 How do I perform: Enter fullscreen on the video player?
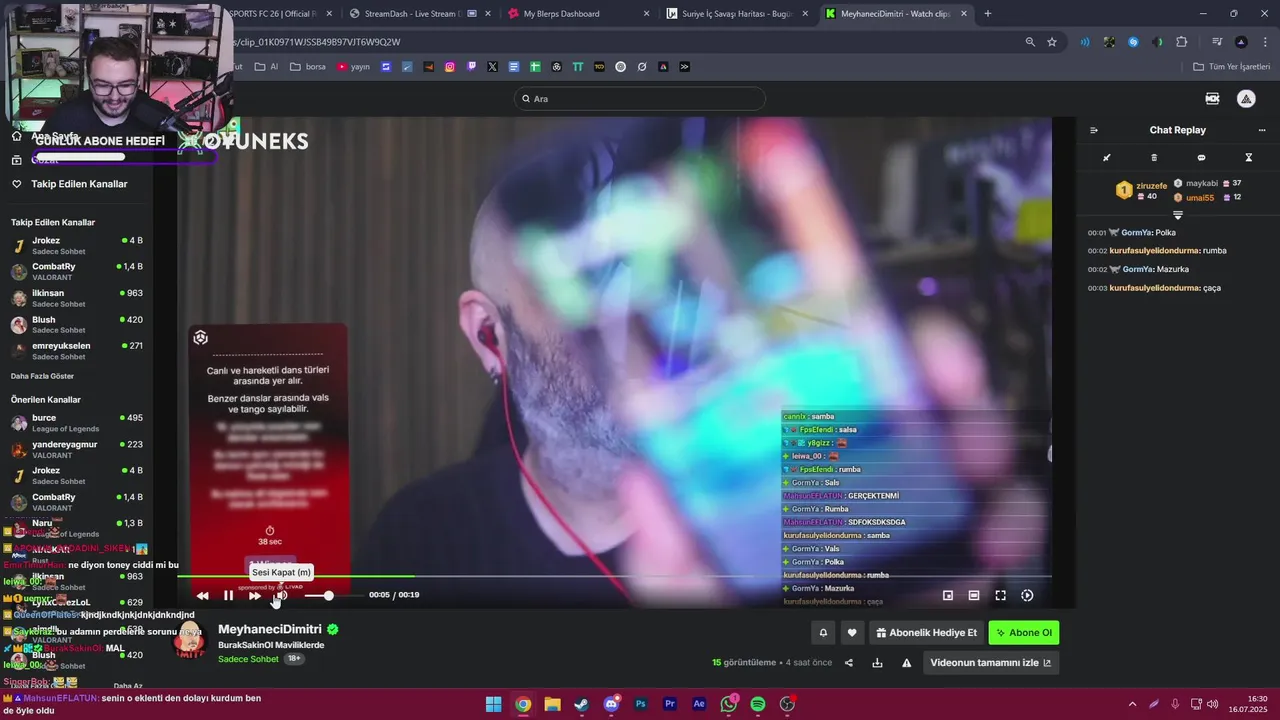[1000, 596]
